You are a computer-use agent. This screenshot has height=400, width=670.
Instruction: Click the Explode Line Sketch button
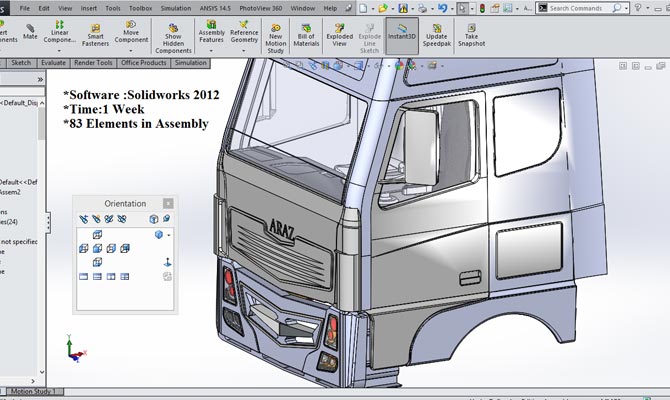point(369,37)
